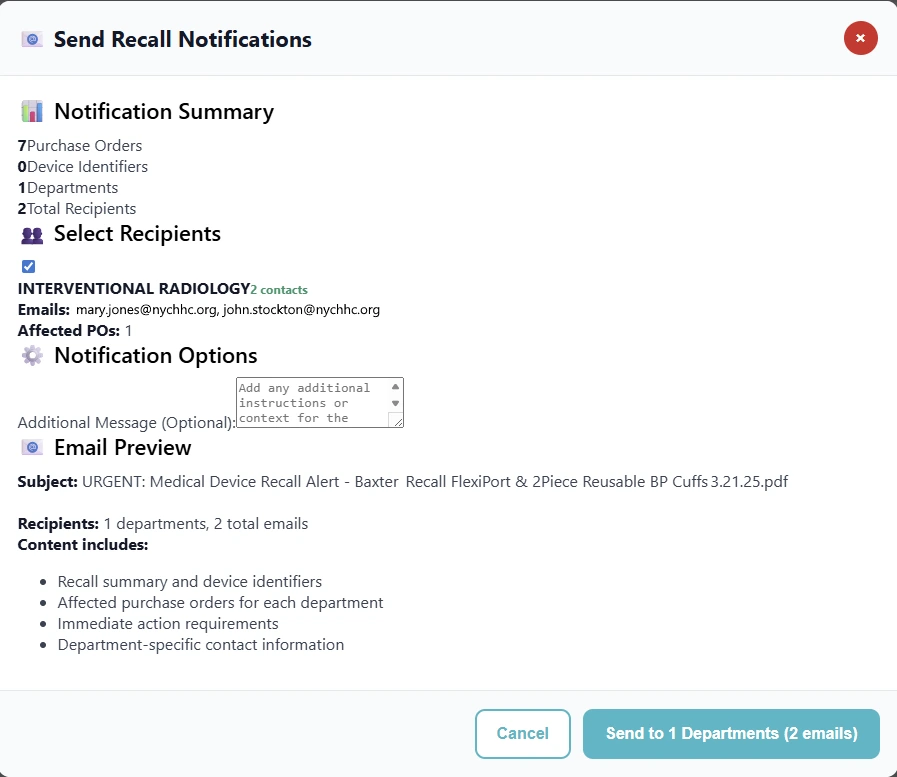Click the gear icon beside Notification Options
Screen dimensions: 897x777
coord(32,355)
